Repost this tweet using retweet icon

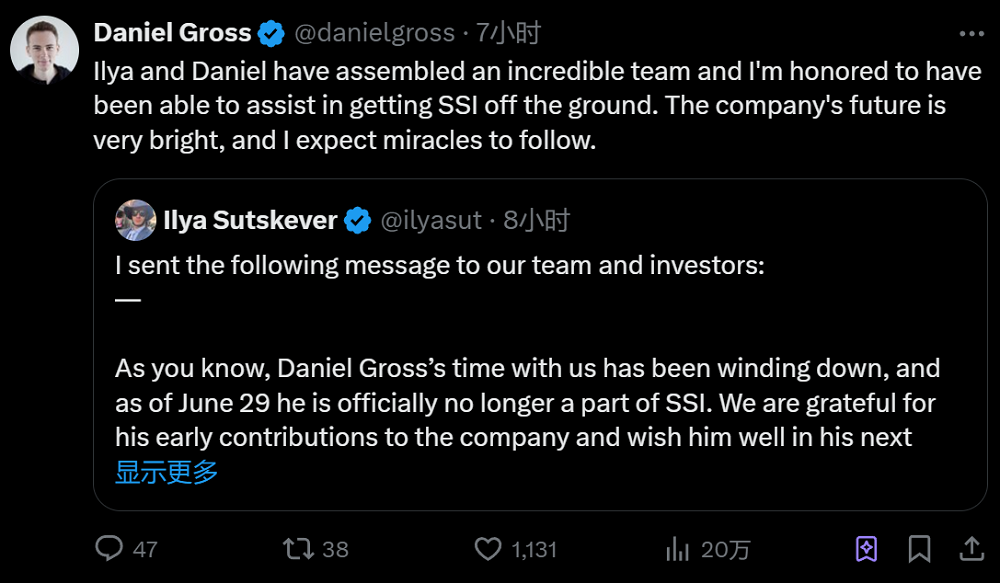pos(297,548)
